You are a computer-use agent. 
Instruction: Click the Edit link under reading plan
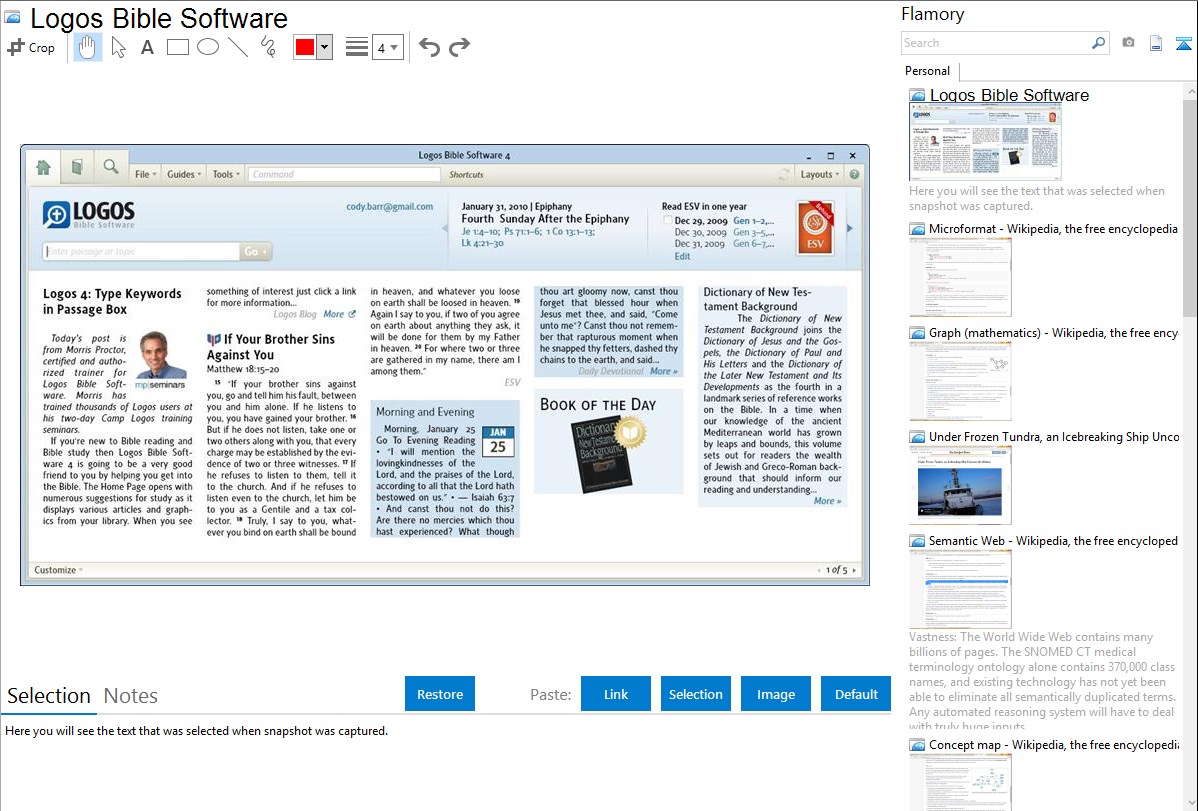coord(682,256)
